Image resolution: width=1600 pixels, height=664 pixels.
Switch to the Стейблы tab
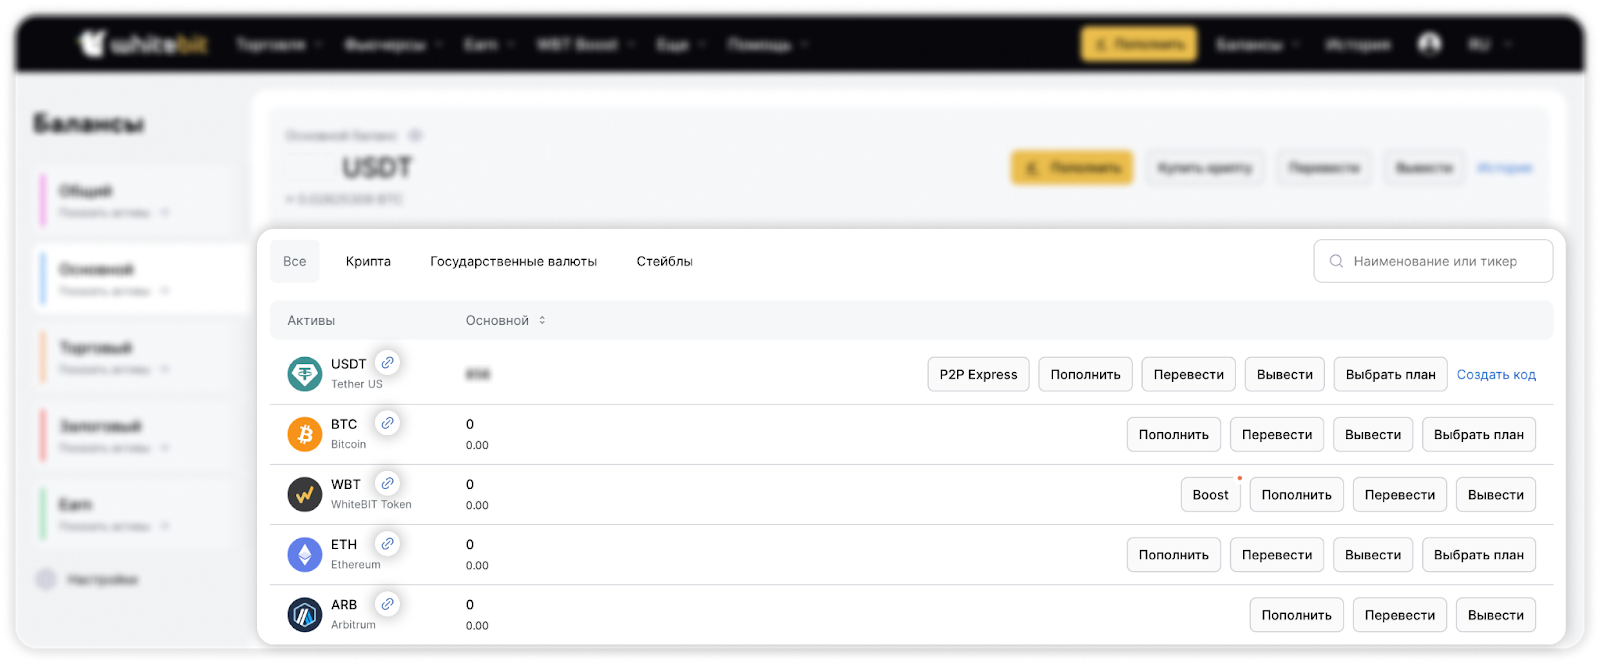(x=665, y=261)
